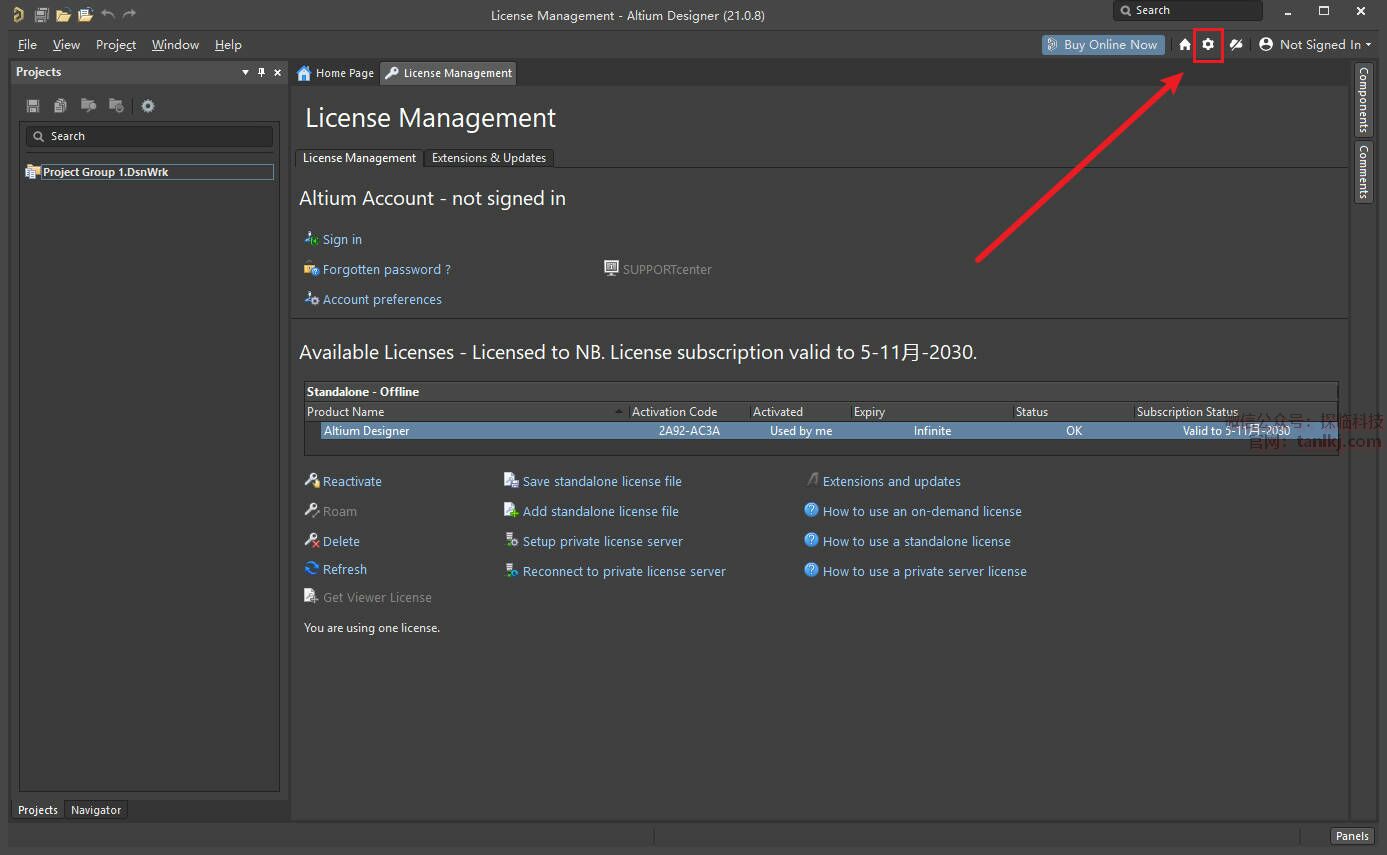The height and width of the screenshot is (855, 1387).
Task: Click the Expiry column header
Action: click(932, 412)
